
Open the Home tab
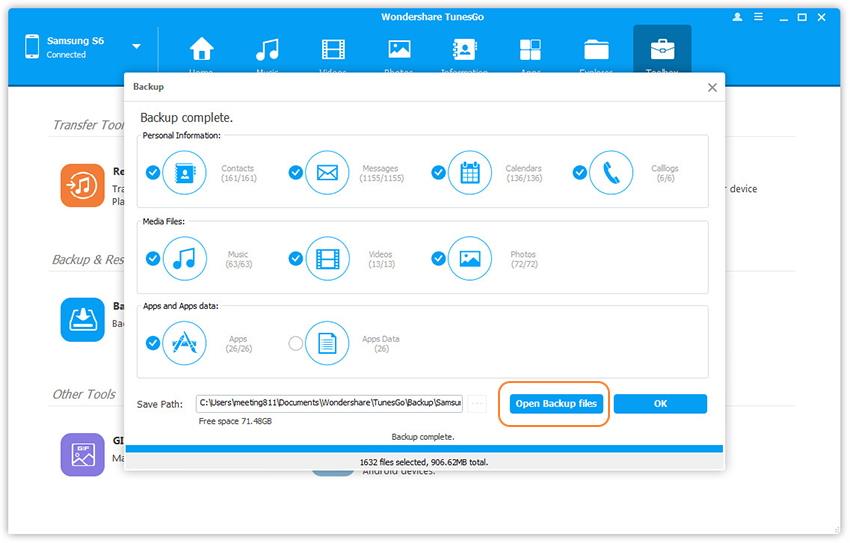point(202,54)
